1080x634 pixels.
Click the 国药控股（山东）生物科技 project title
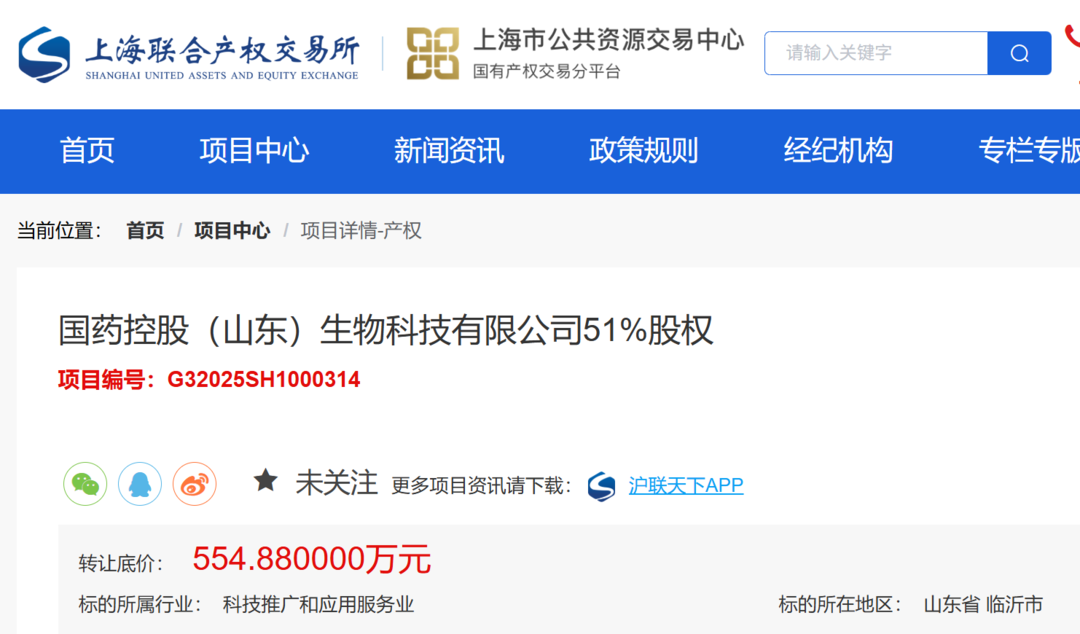pyautogui.click(x=386, y=330)
